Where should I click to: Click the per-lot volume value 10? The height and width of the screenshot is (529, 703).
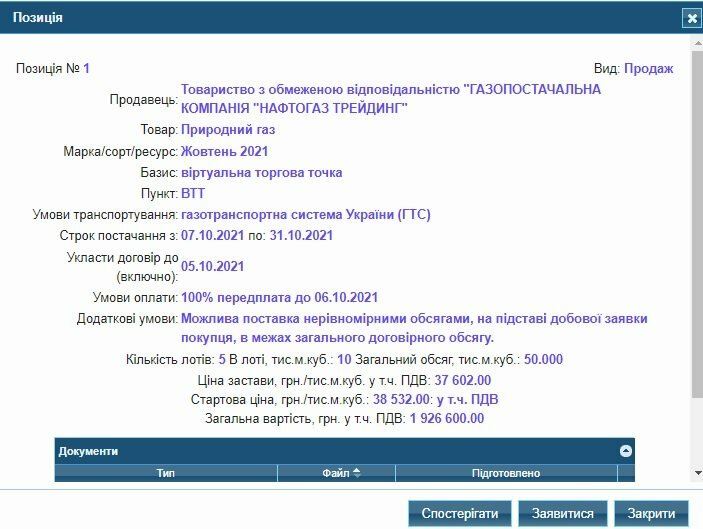(344, 359)
